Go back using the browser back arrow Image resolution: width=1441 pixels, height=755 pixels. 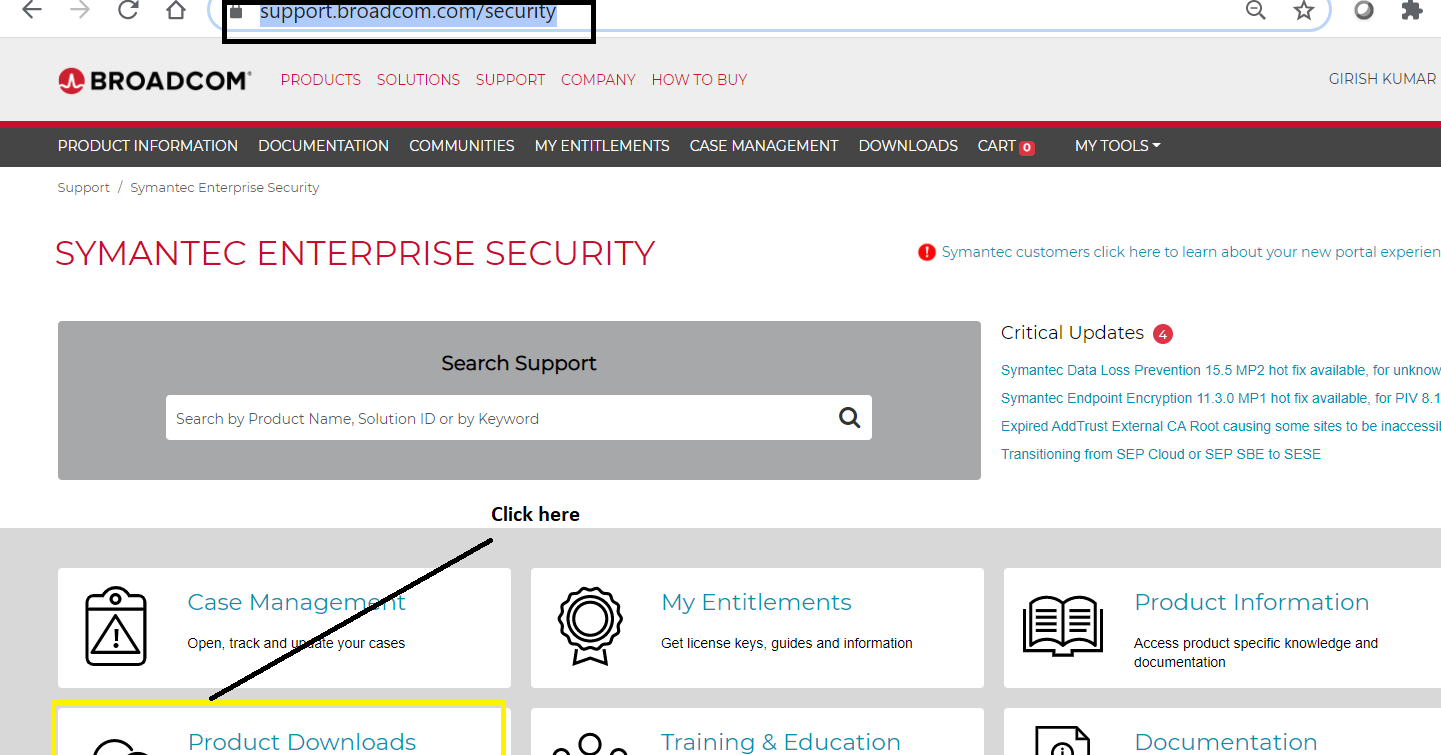32,10
